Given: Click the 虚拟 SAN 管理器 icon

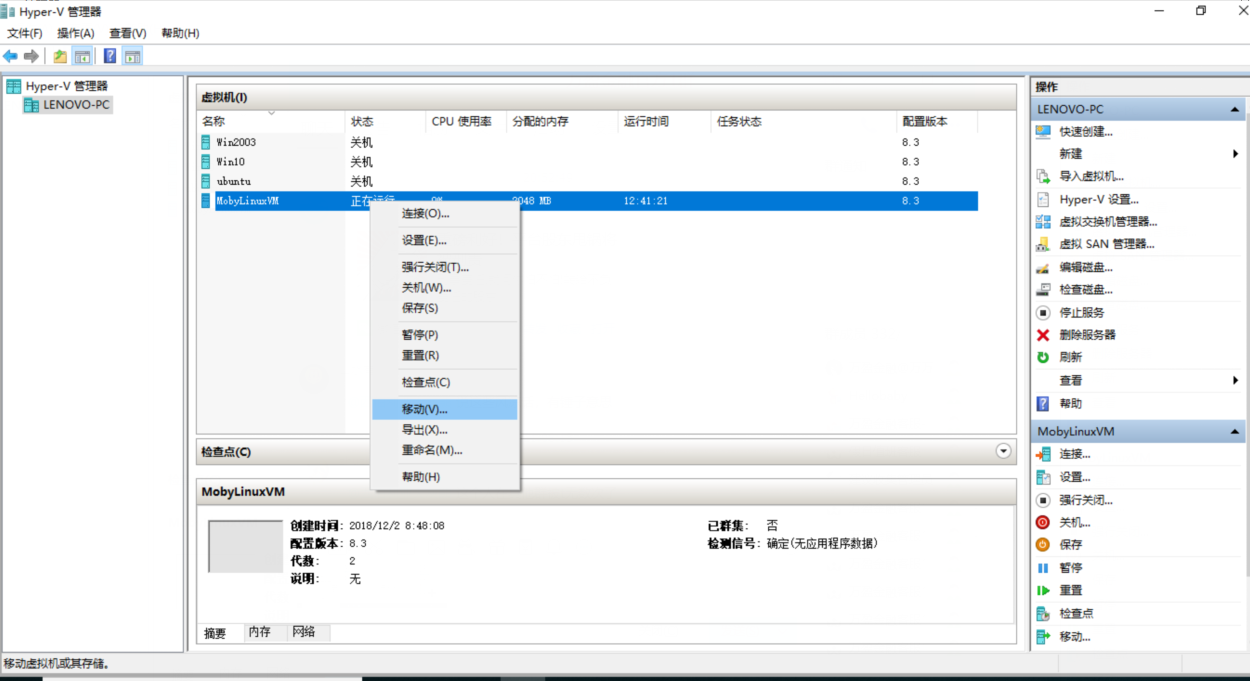Looking at the screenshot, I should [1043, 244].
